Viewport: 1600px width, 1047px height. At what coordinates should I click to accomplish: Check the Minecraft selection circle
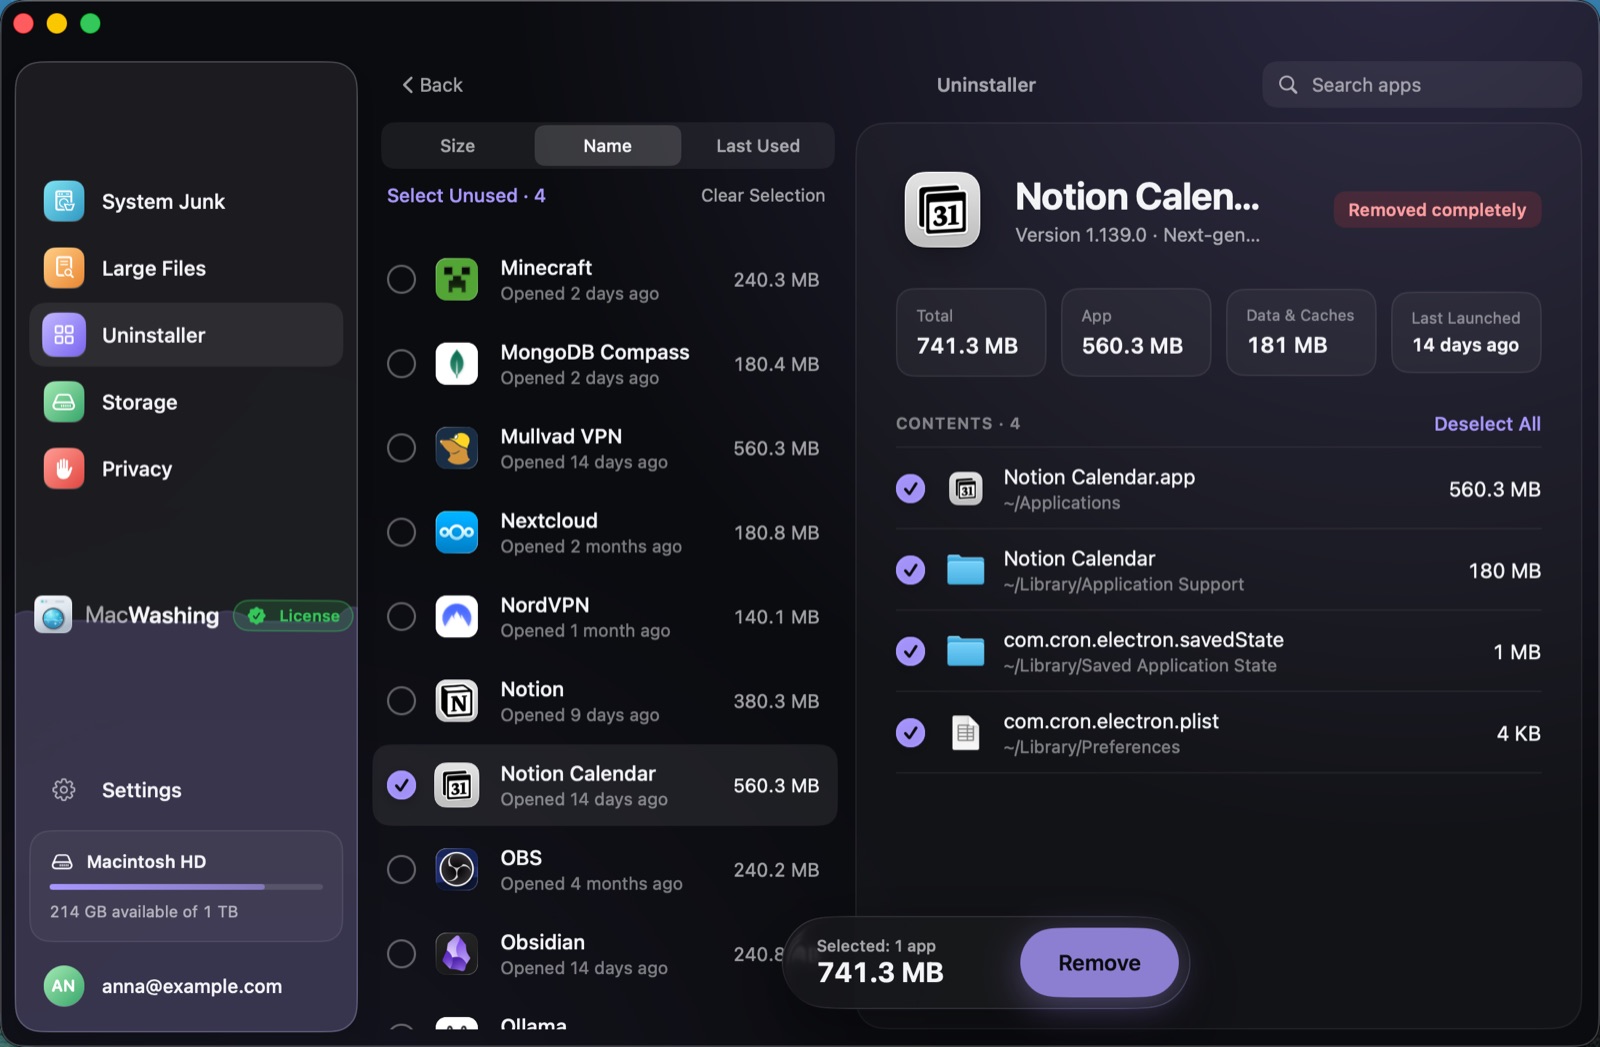[x=401, y=280]
